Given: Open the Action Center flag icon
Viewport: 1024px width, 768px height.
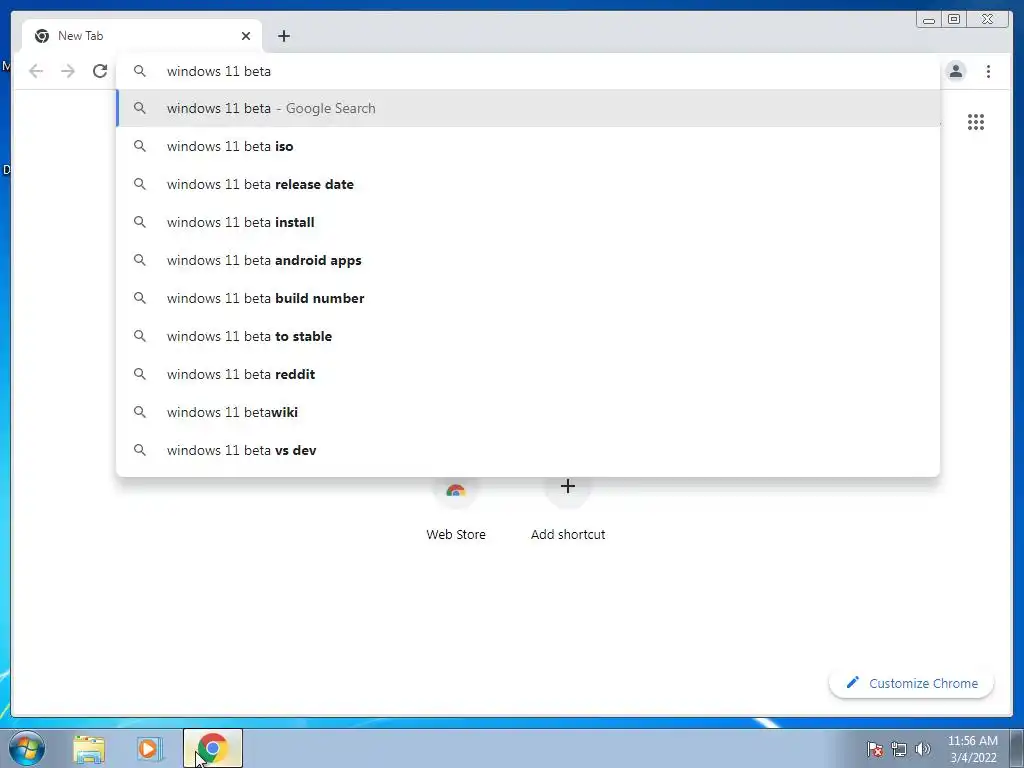Looking at the screenshot, I should click(874, 749).
